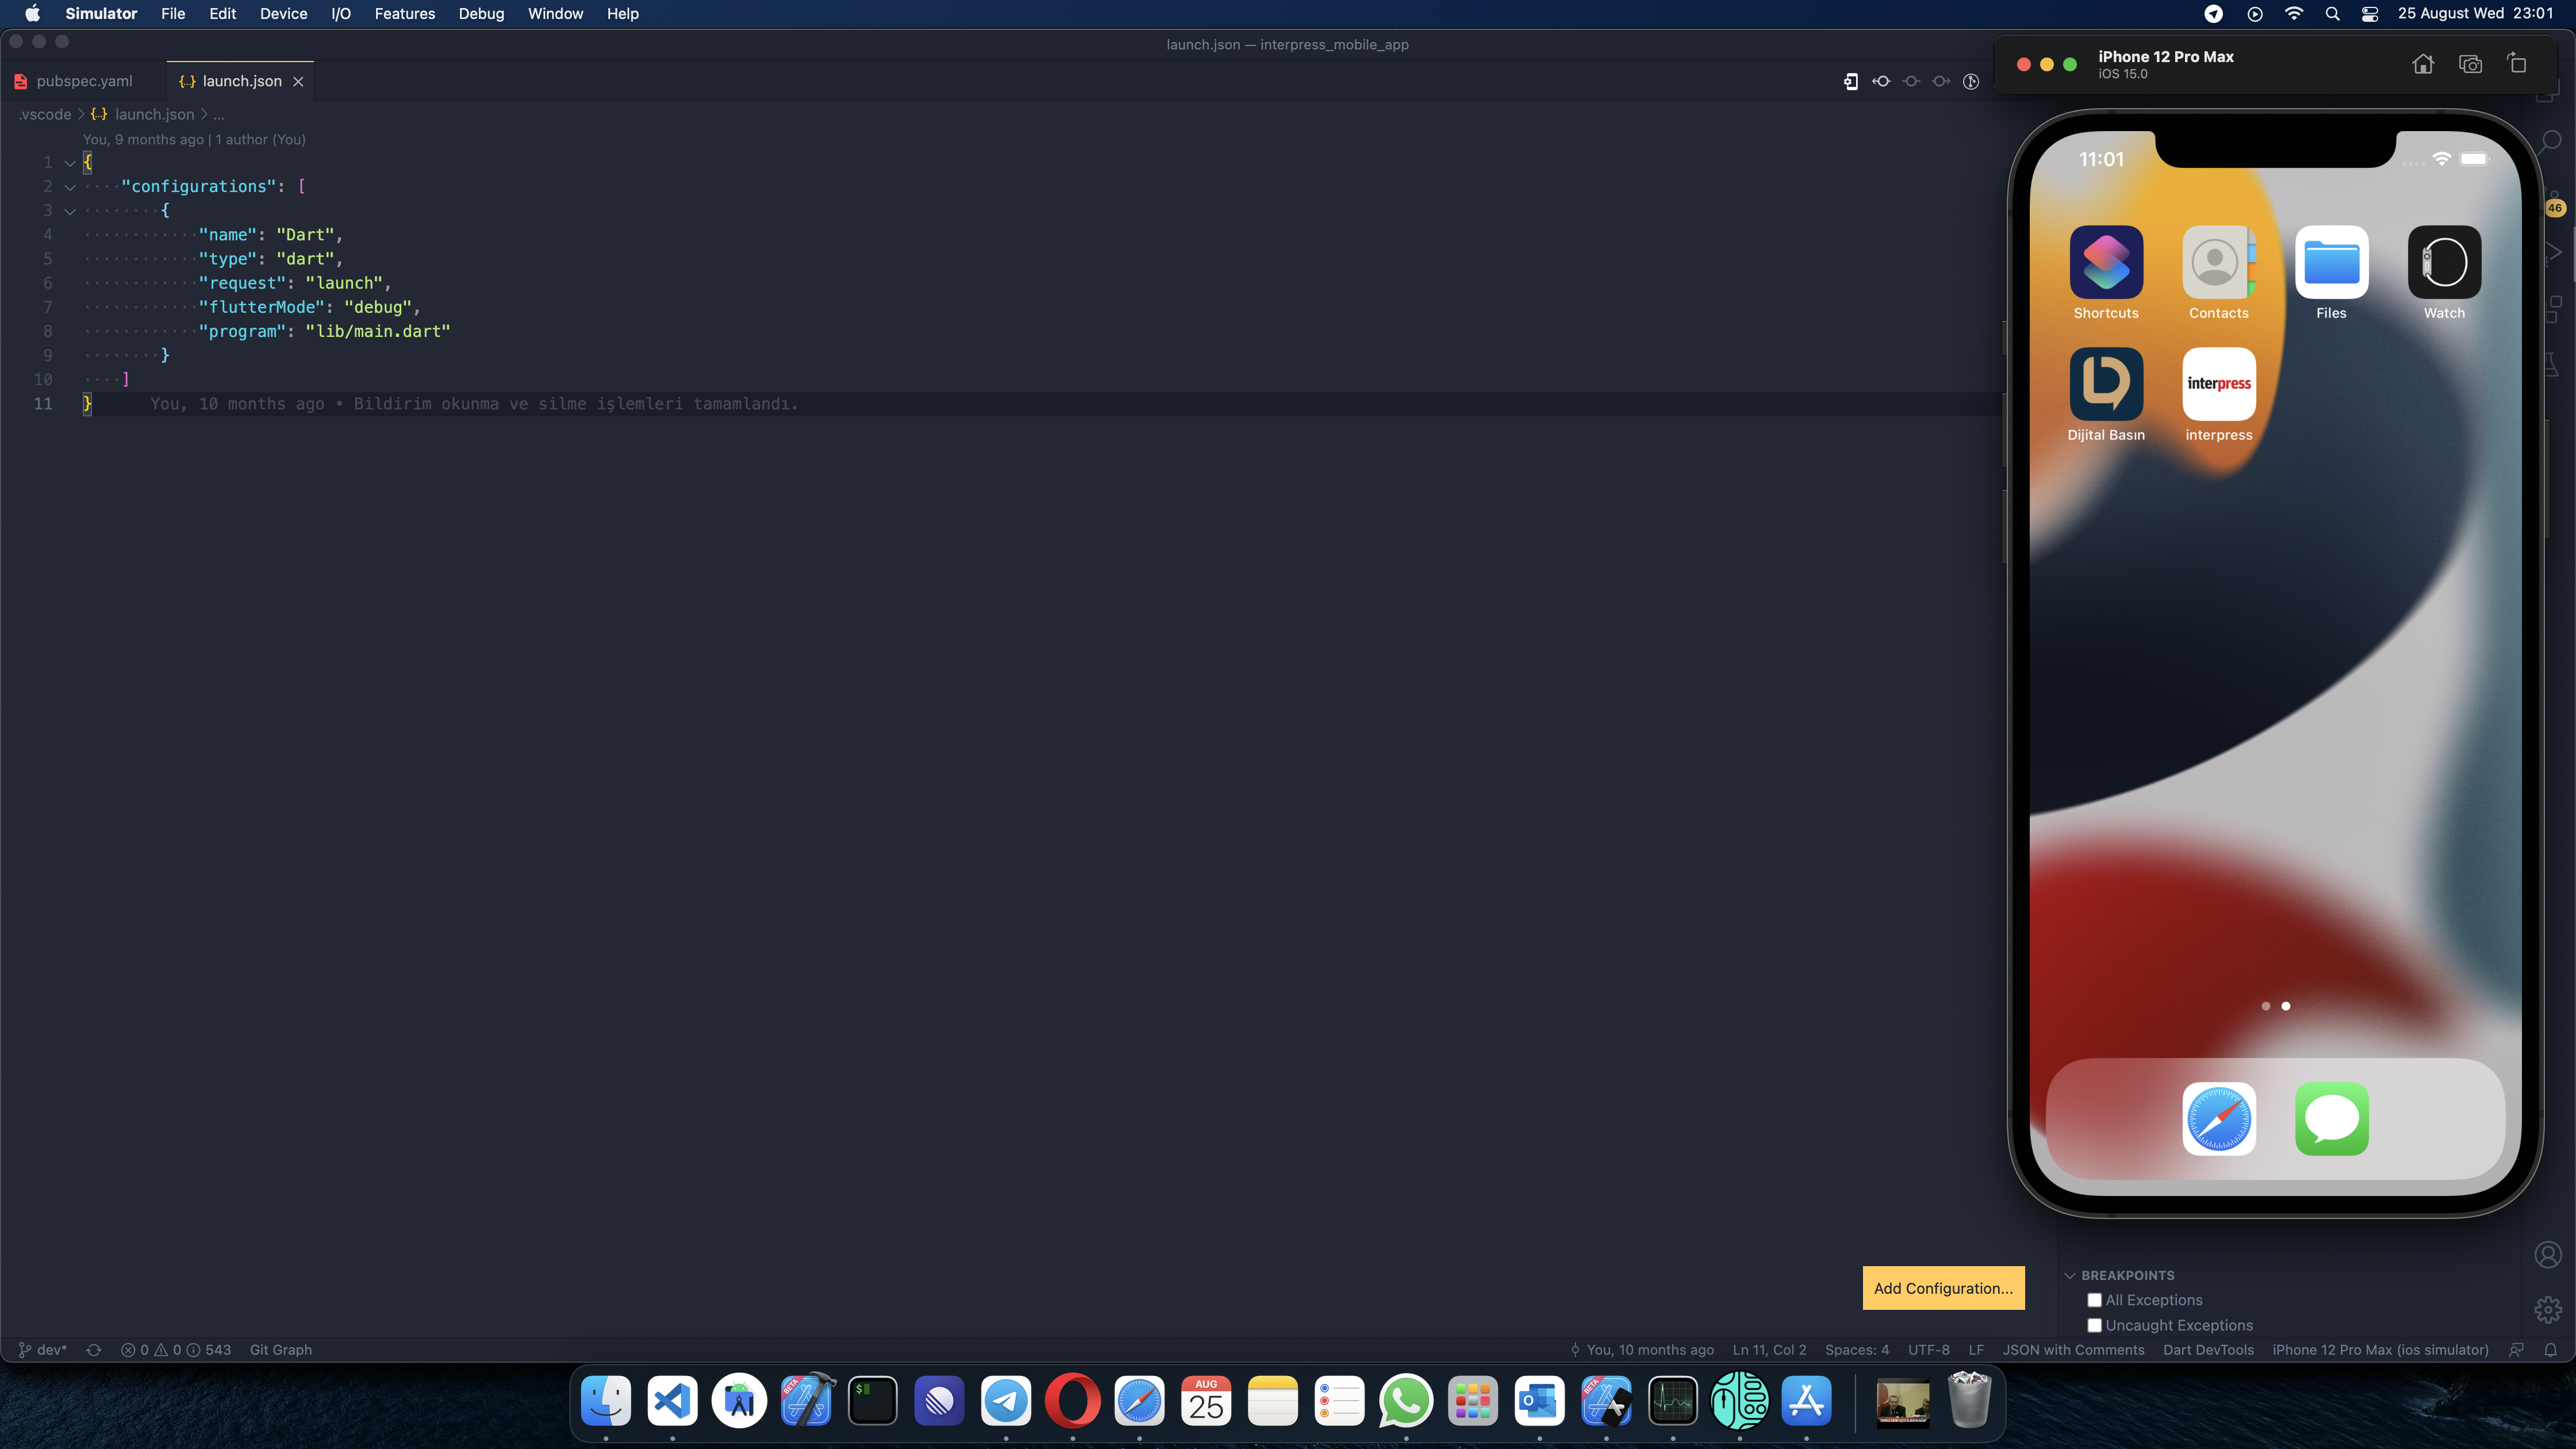Take a simulator screenshot with camera icon
2576x1449 pixels.
[2470, 64]
